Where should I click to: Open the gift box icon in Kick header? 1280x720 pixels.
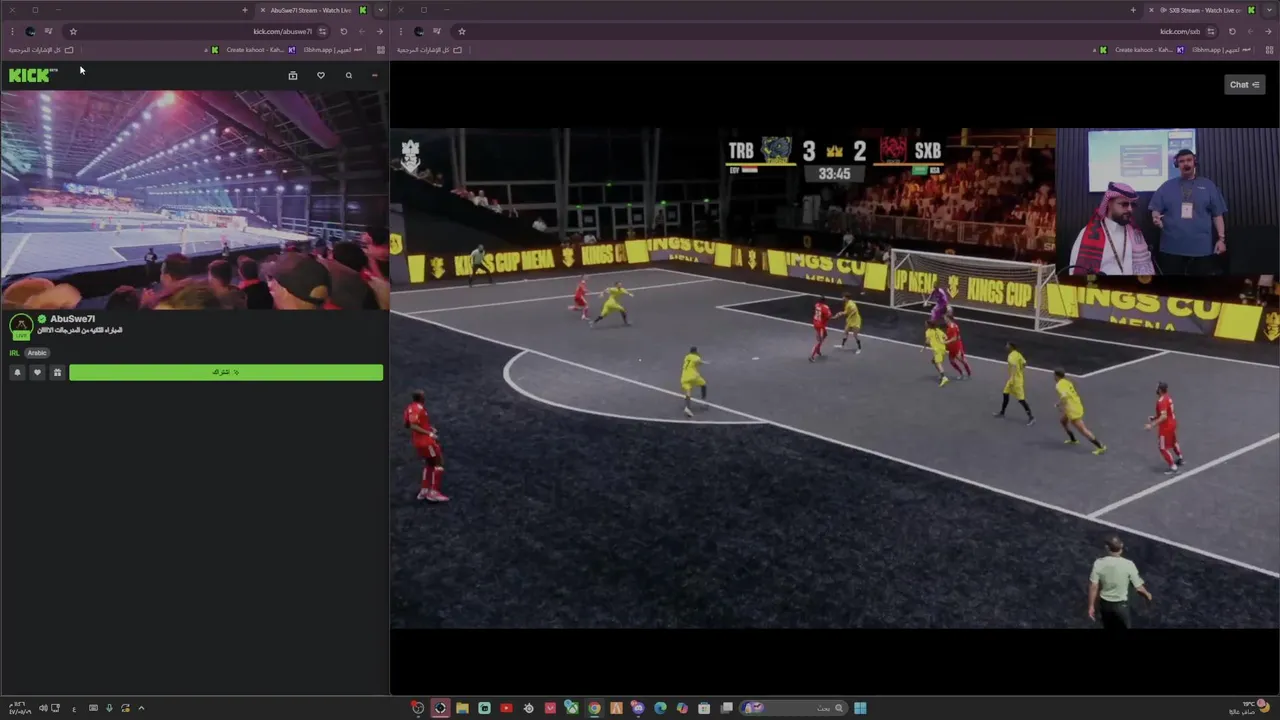click(293, 75)
